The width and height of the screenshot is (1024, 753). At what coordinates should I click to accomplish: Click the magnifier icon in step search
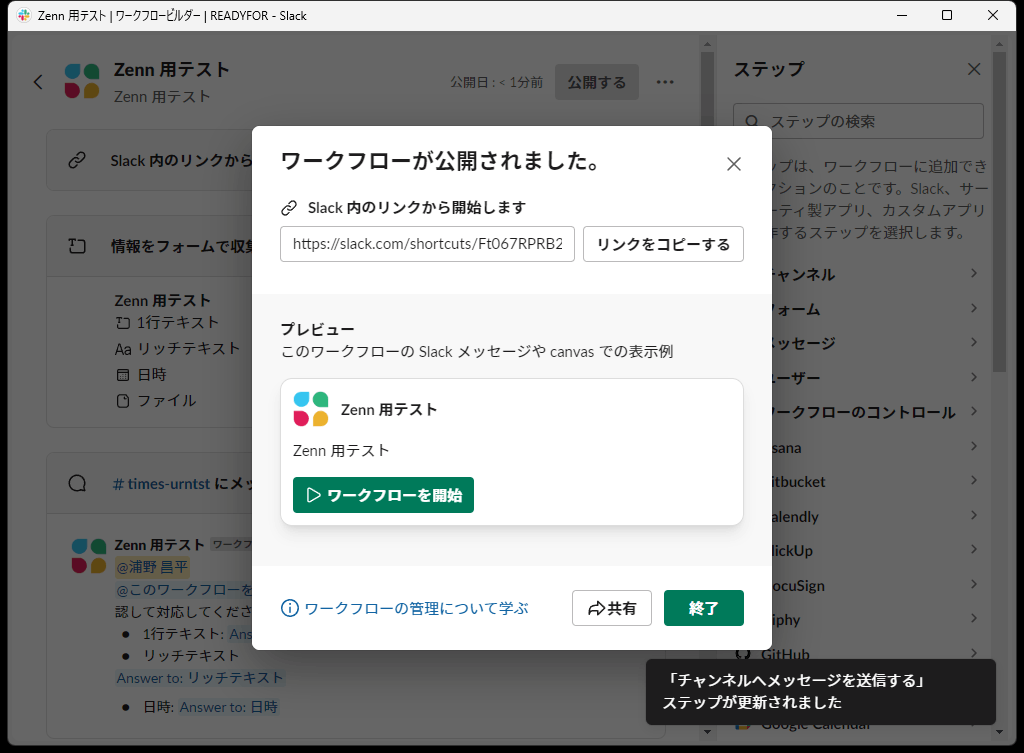[752, 121]
